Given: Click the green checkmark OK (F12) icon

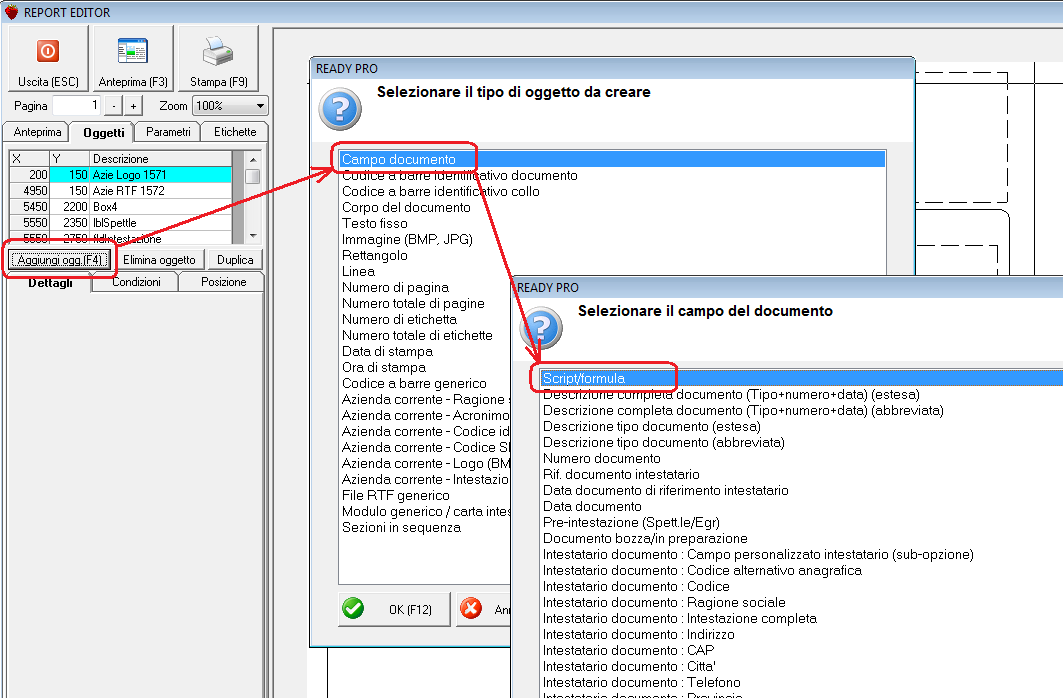Looking at the screenshot, I should (x=353, y=609).
